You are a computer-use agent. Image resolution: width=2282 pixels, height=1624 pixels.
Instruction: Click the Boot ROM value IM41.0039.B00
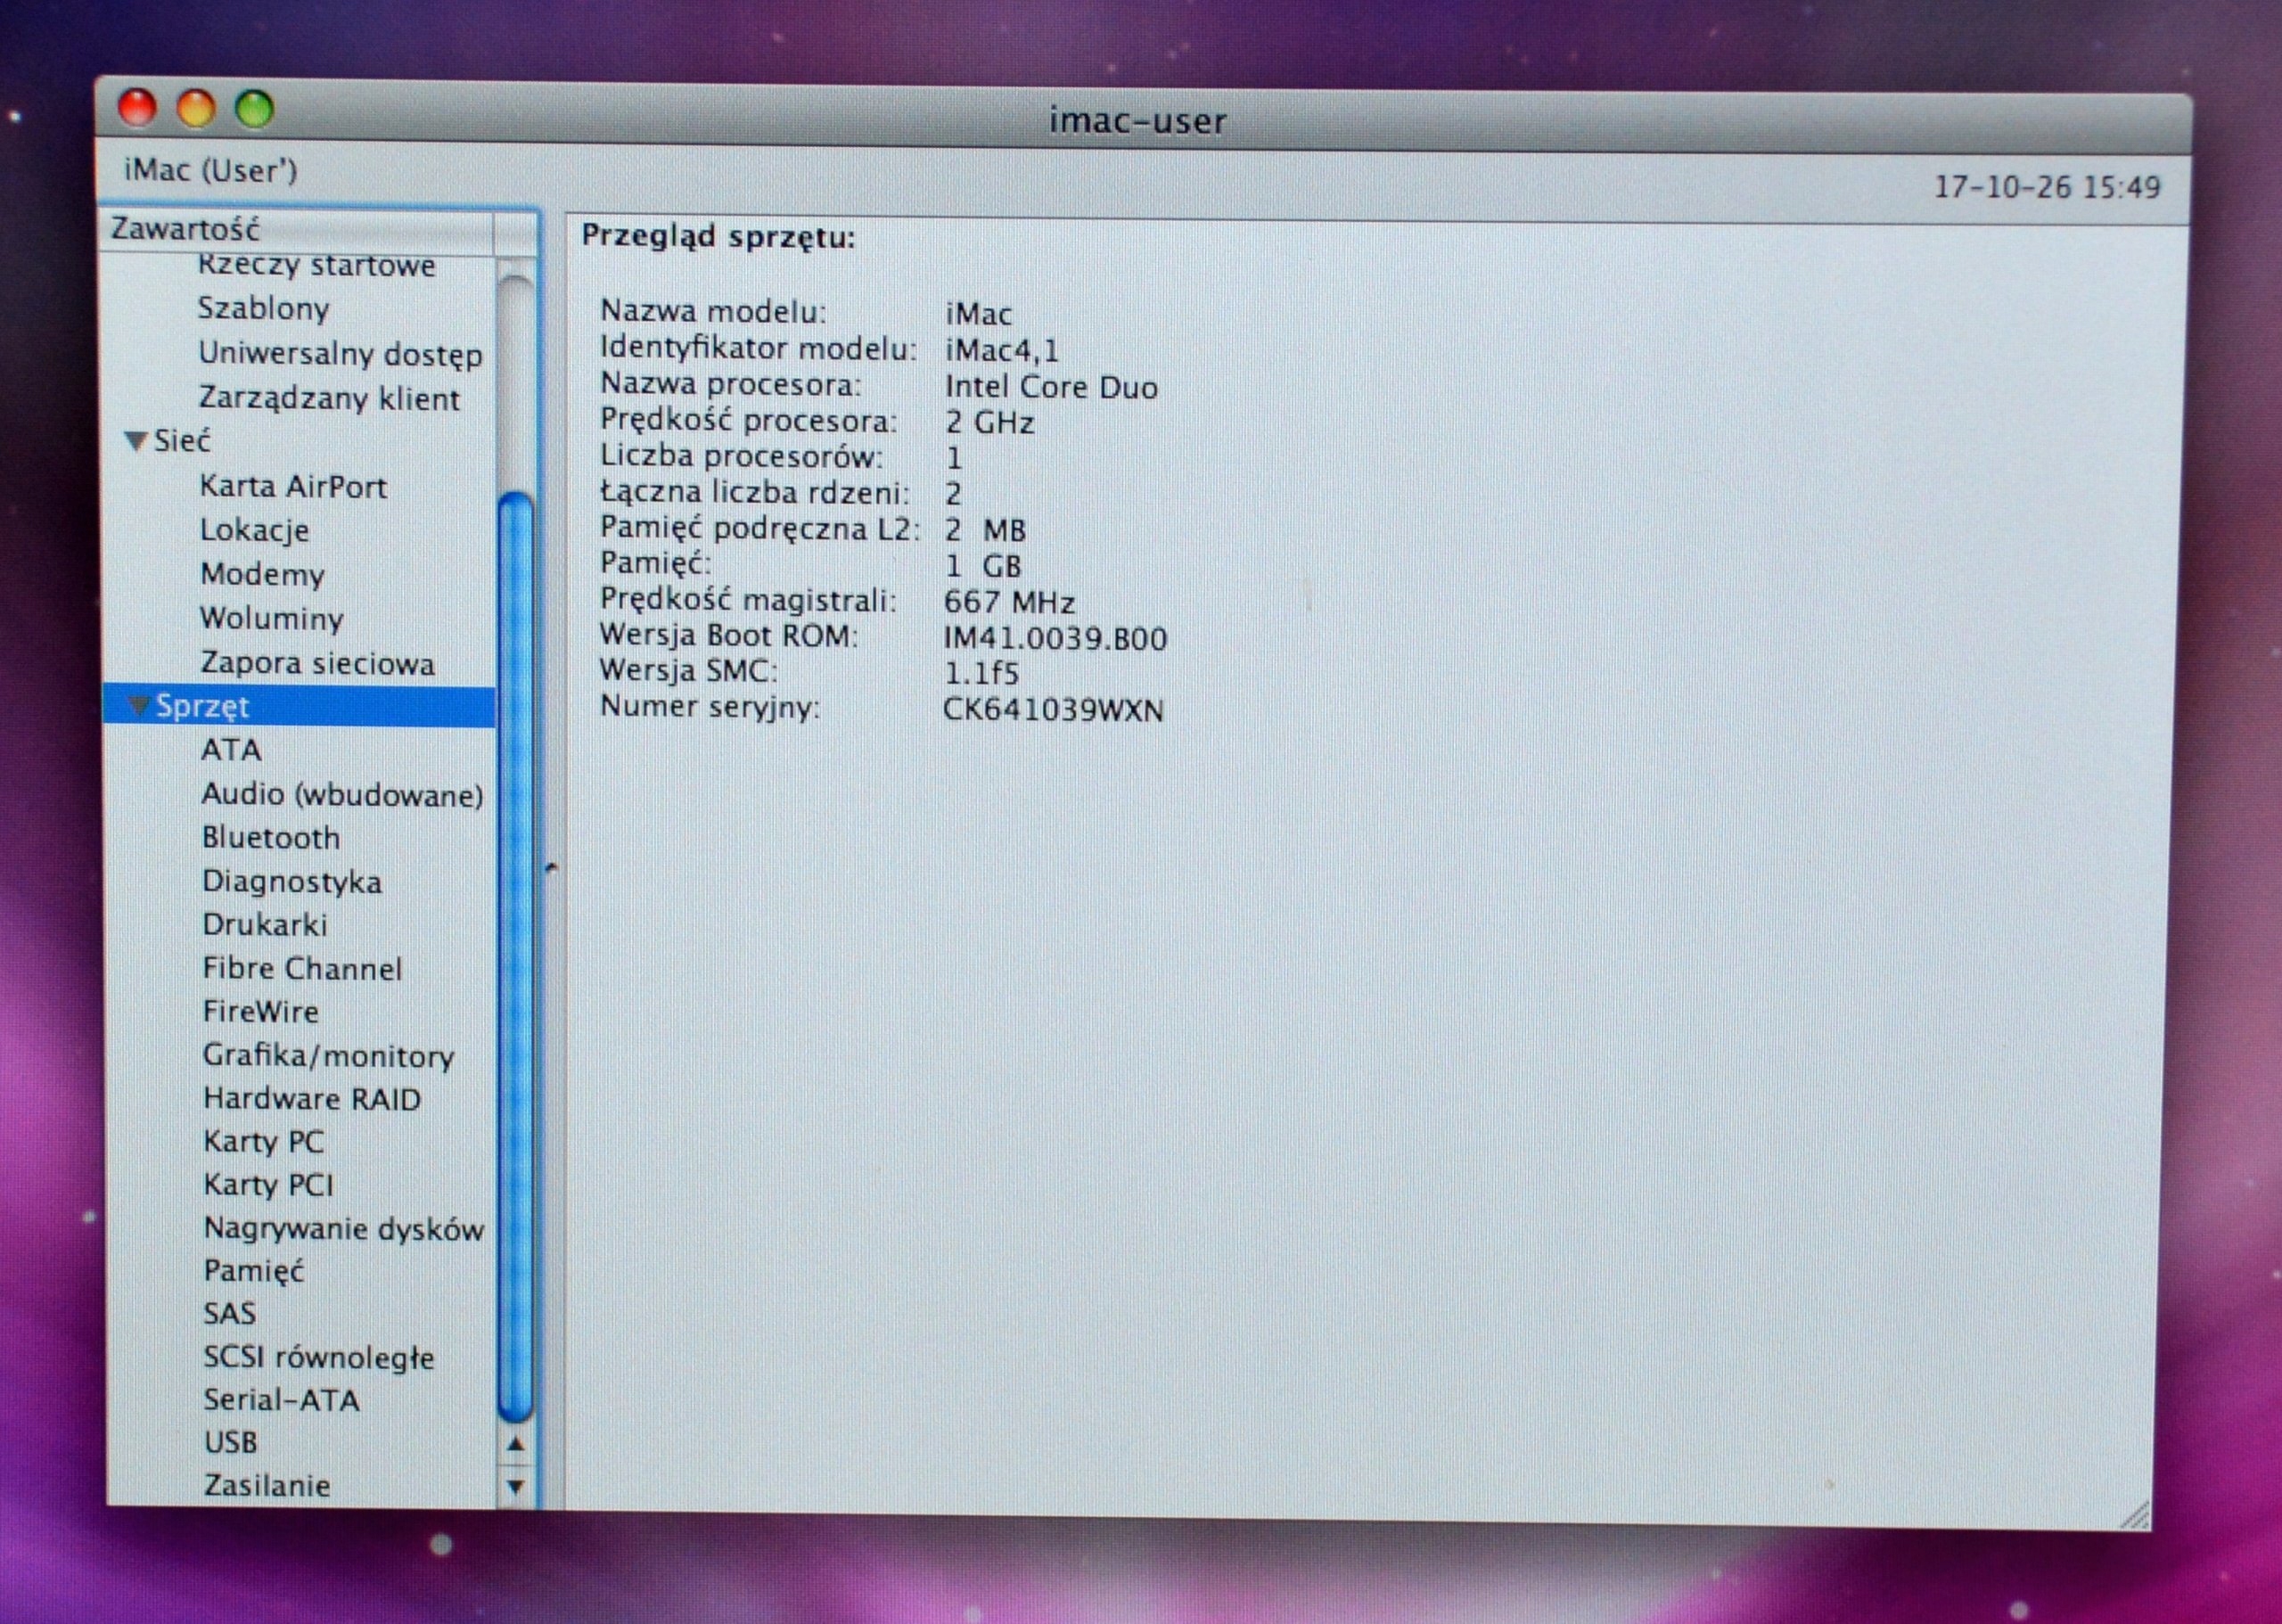1055,638
